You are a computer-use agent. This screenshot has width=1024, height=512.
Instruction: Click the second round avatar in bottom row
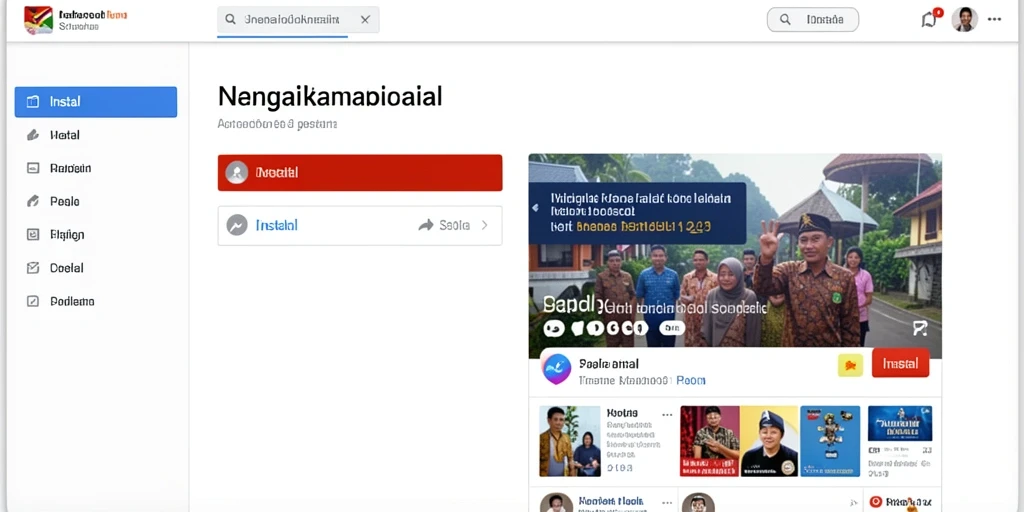698,502
